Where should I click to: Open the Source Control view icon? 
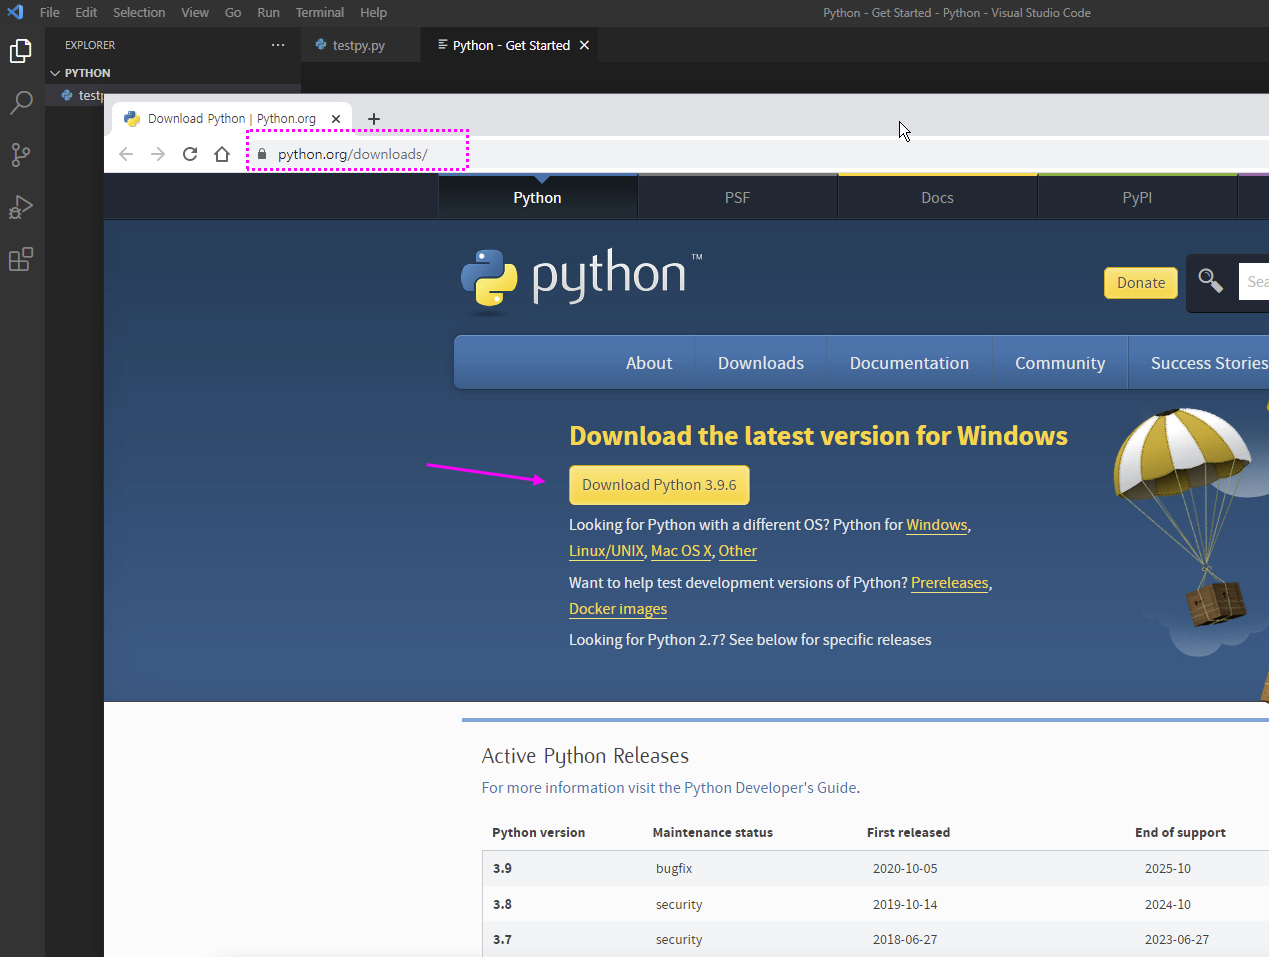21,155
